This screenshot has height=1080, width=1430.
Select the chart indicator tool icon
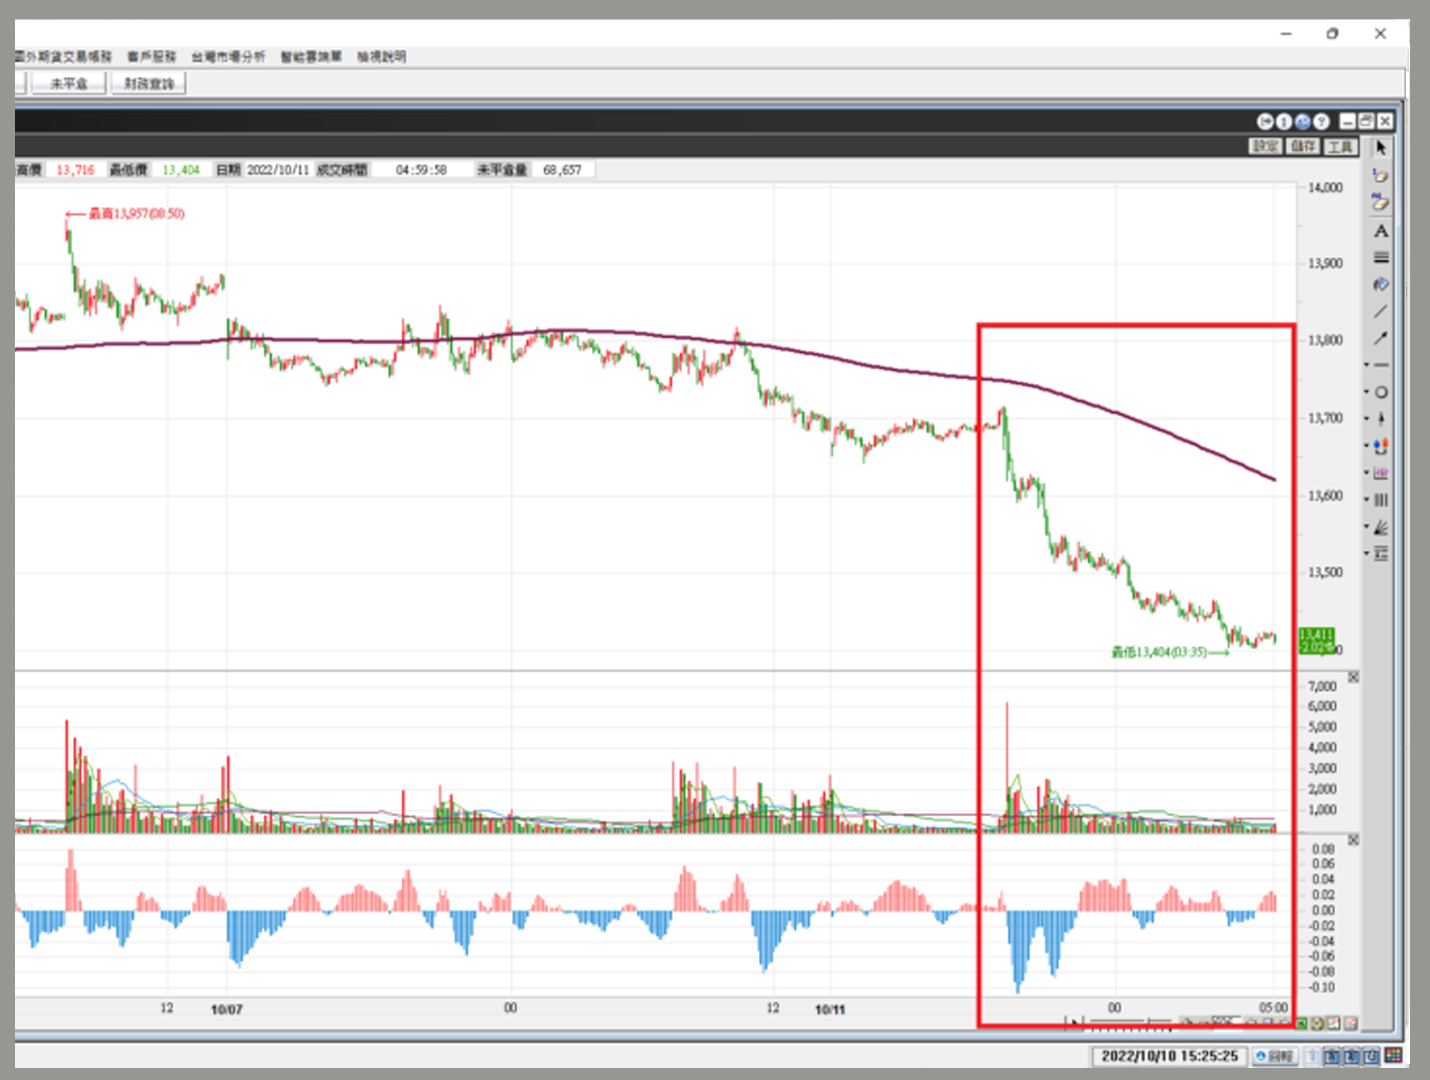1381,473
